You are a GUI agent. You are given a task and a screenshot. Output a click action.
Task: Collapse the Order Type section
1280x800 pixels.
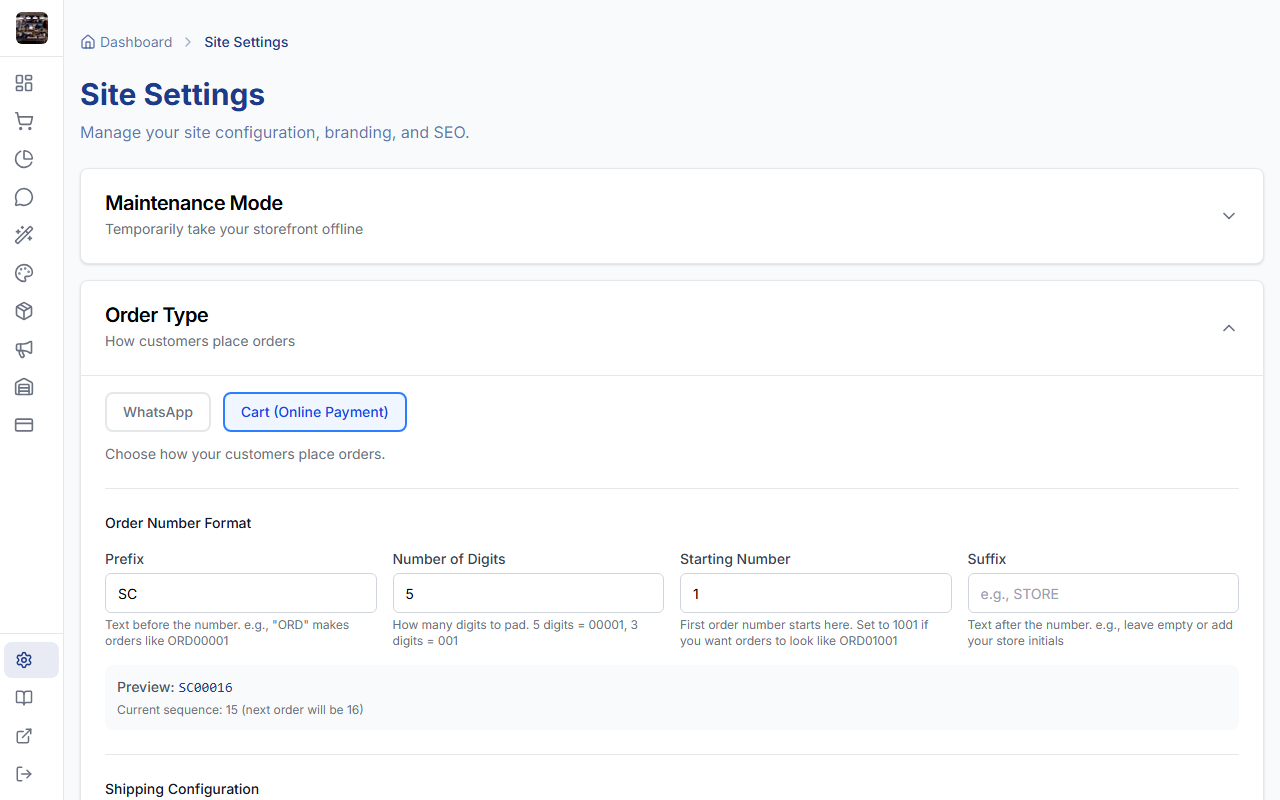tap(1229, 328)
